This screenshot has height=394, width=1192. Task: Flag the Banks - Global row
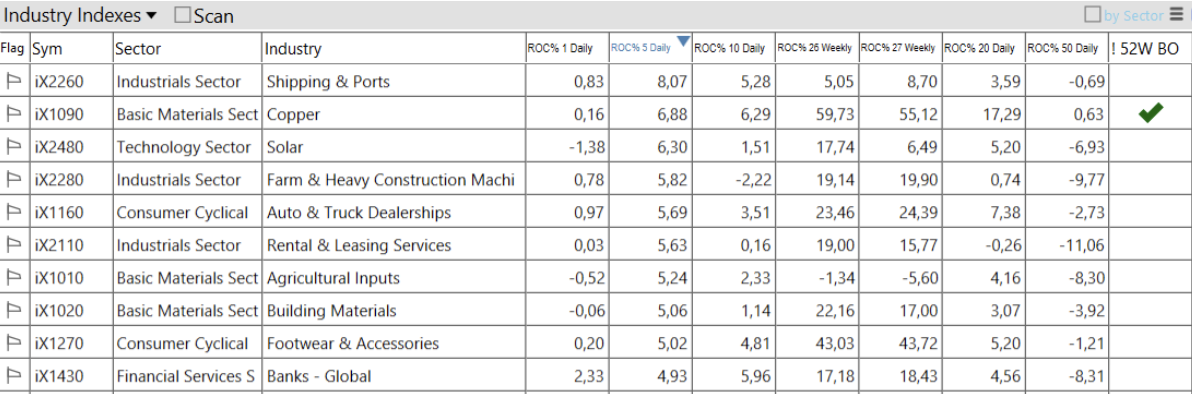tap(13, 376)
